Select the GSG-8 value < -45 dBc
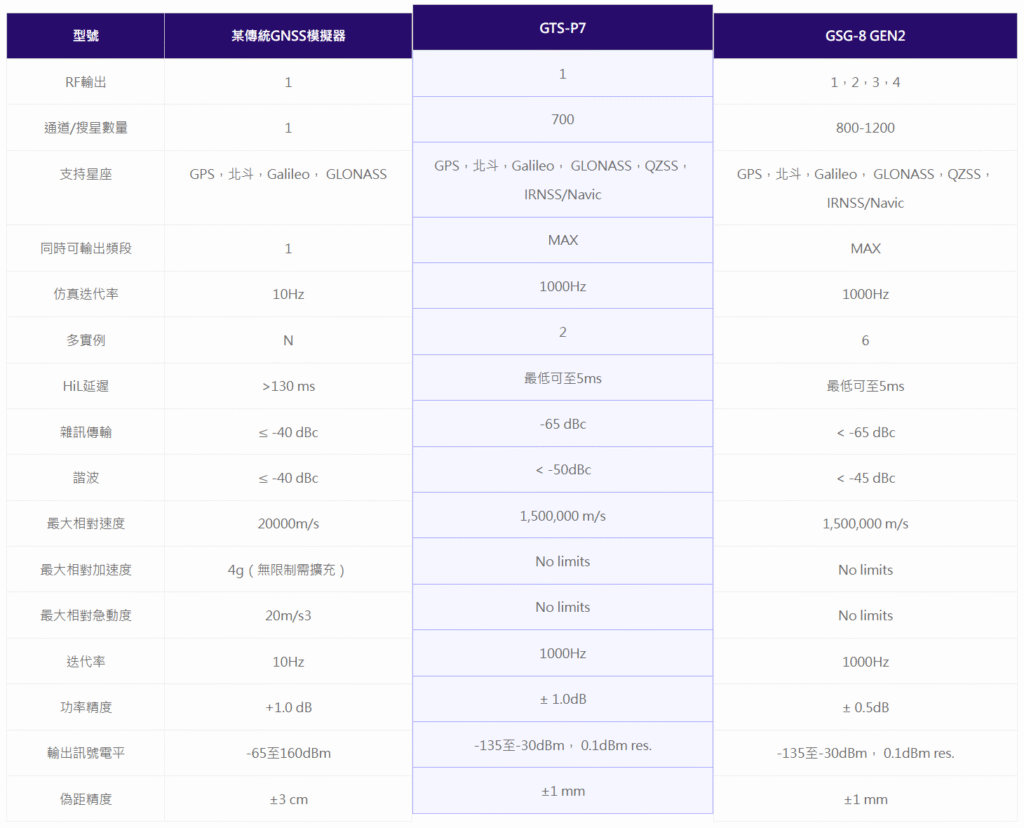Viewport: 1024px width, 828px height. click(x=865, y=478)
